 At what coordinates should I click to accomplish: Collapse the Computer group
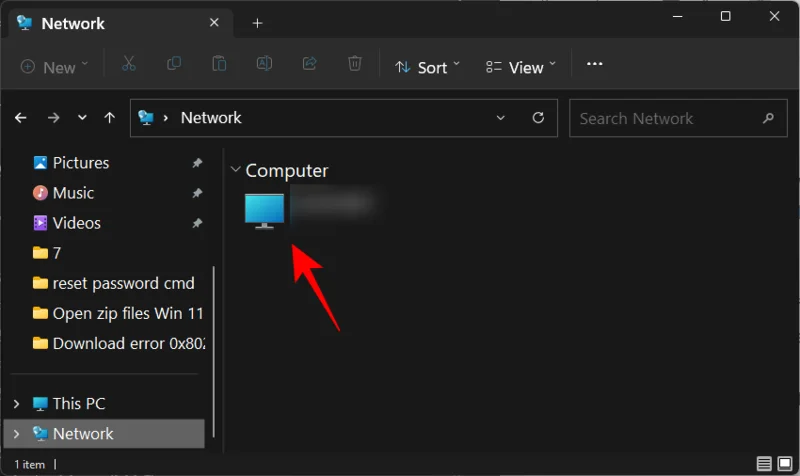point(235,169)
